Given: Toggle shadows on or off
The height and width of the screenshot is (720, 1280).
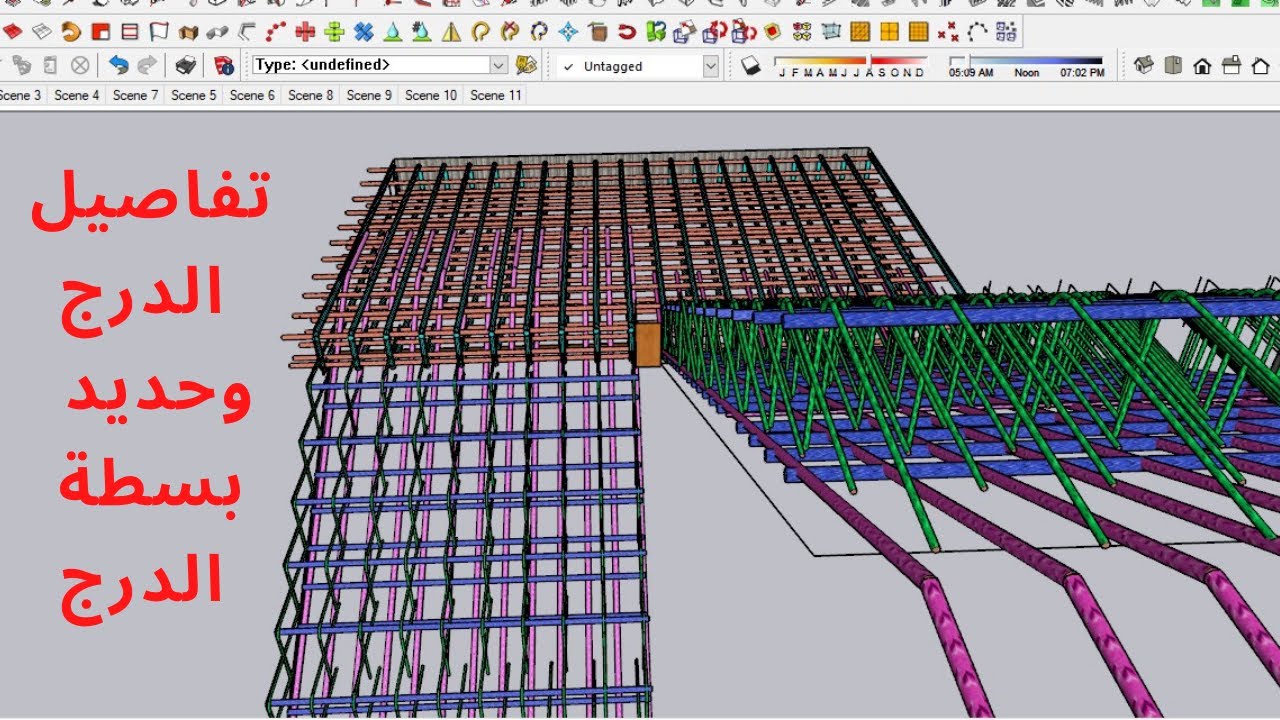Looking at the screenshot, I should coord(751,66).
